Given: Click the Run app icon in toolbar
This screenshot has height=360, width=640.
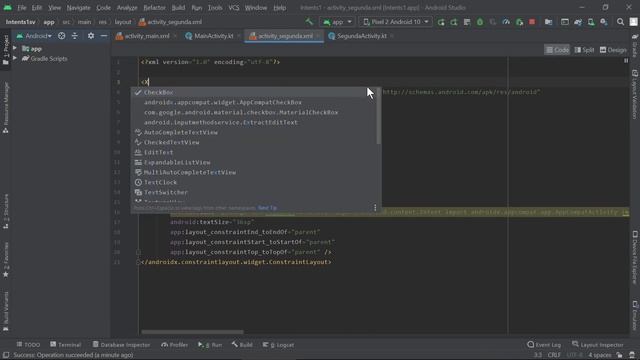Looking at the screenshot, I should (x=441, y=22).
